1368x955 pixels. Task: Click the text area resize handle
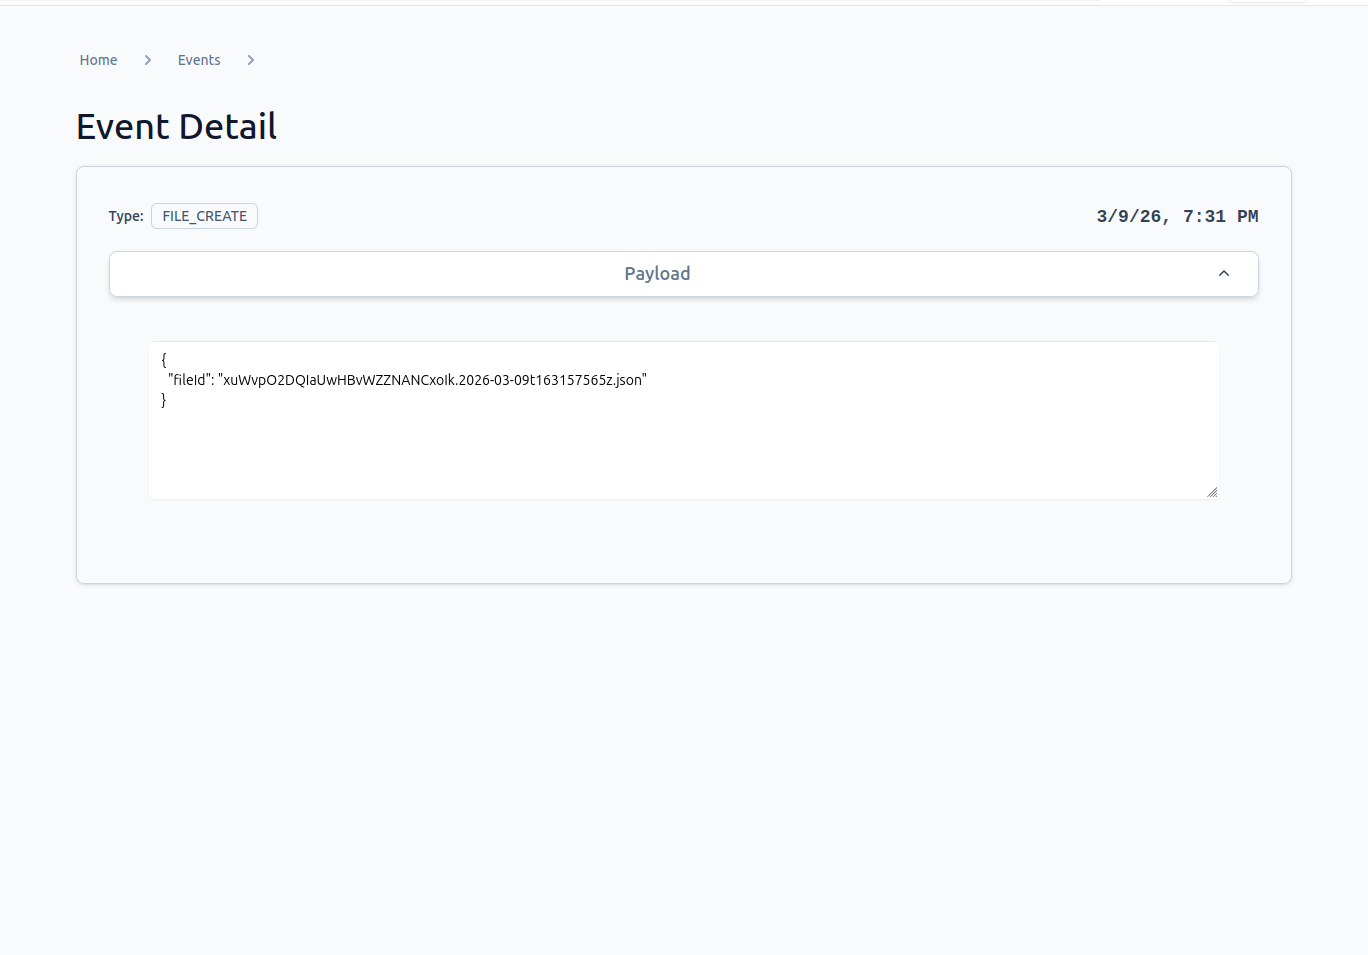pyautogui.click(x=1212, y=492)
